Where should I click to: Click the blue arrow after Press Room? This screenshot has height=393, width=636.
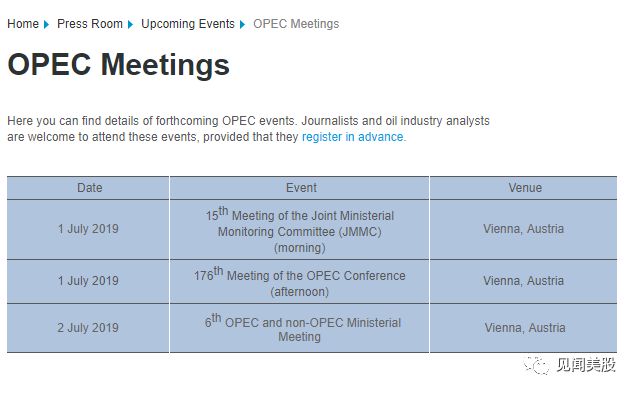(x=130, y=24)
